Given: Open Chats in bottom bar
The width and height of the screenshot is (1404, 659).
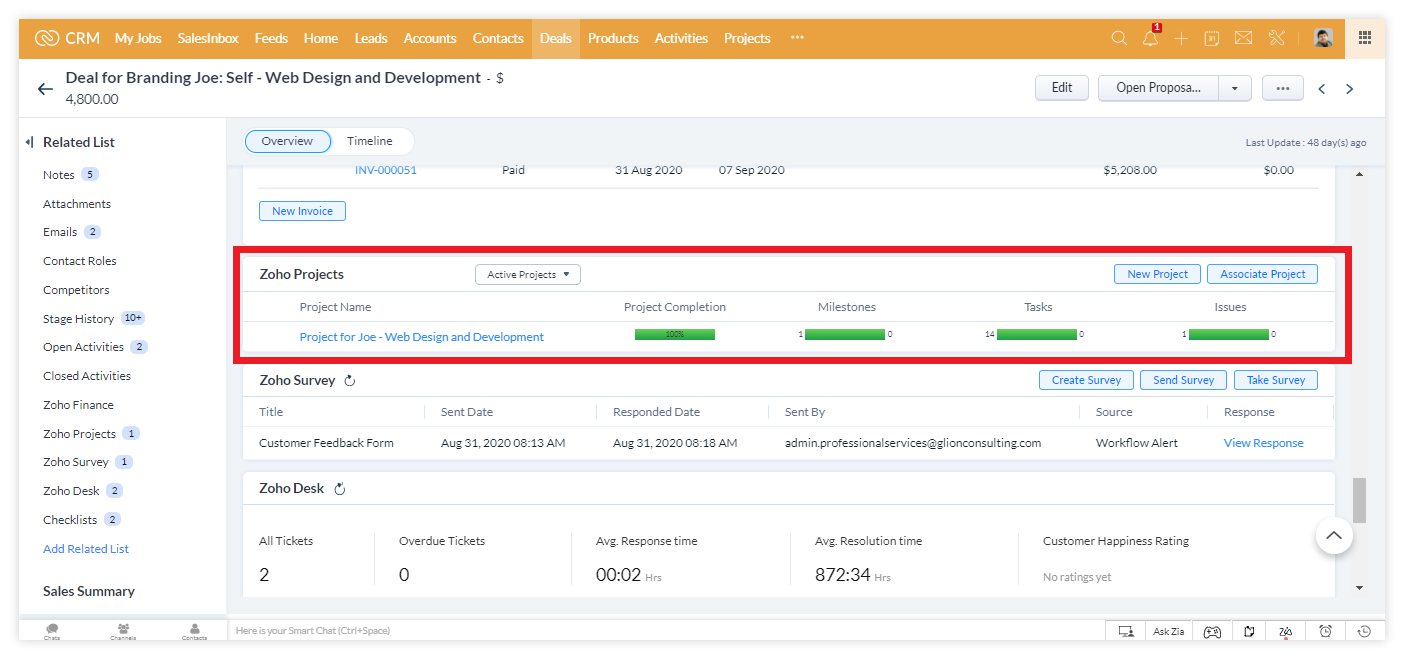Looking at the screenshot, I should coord(52,631).
